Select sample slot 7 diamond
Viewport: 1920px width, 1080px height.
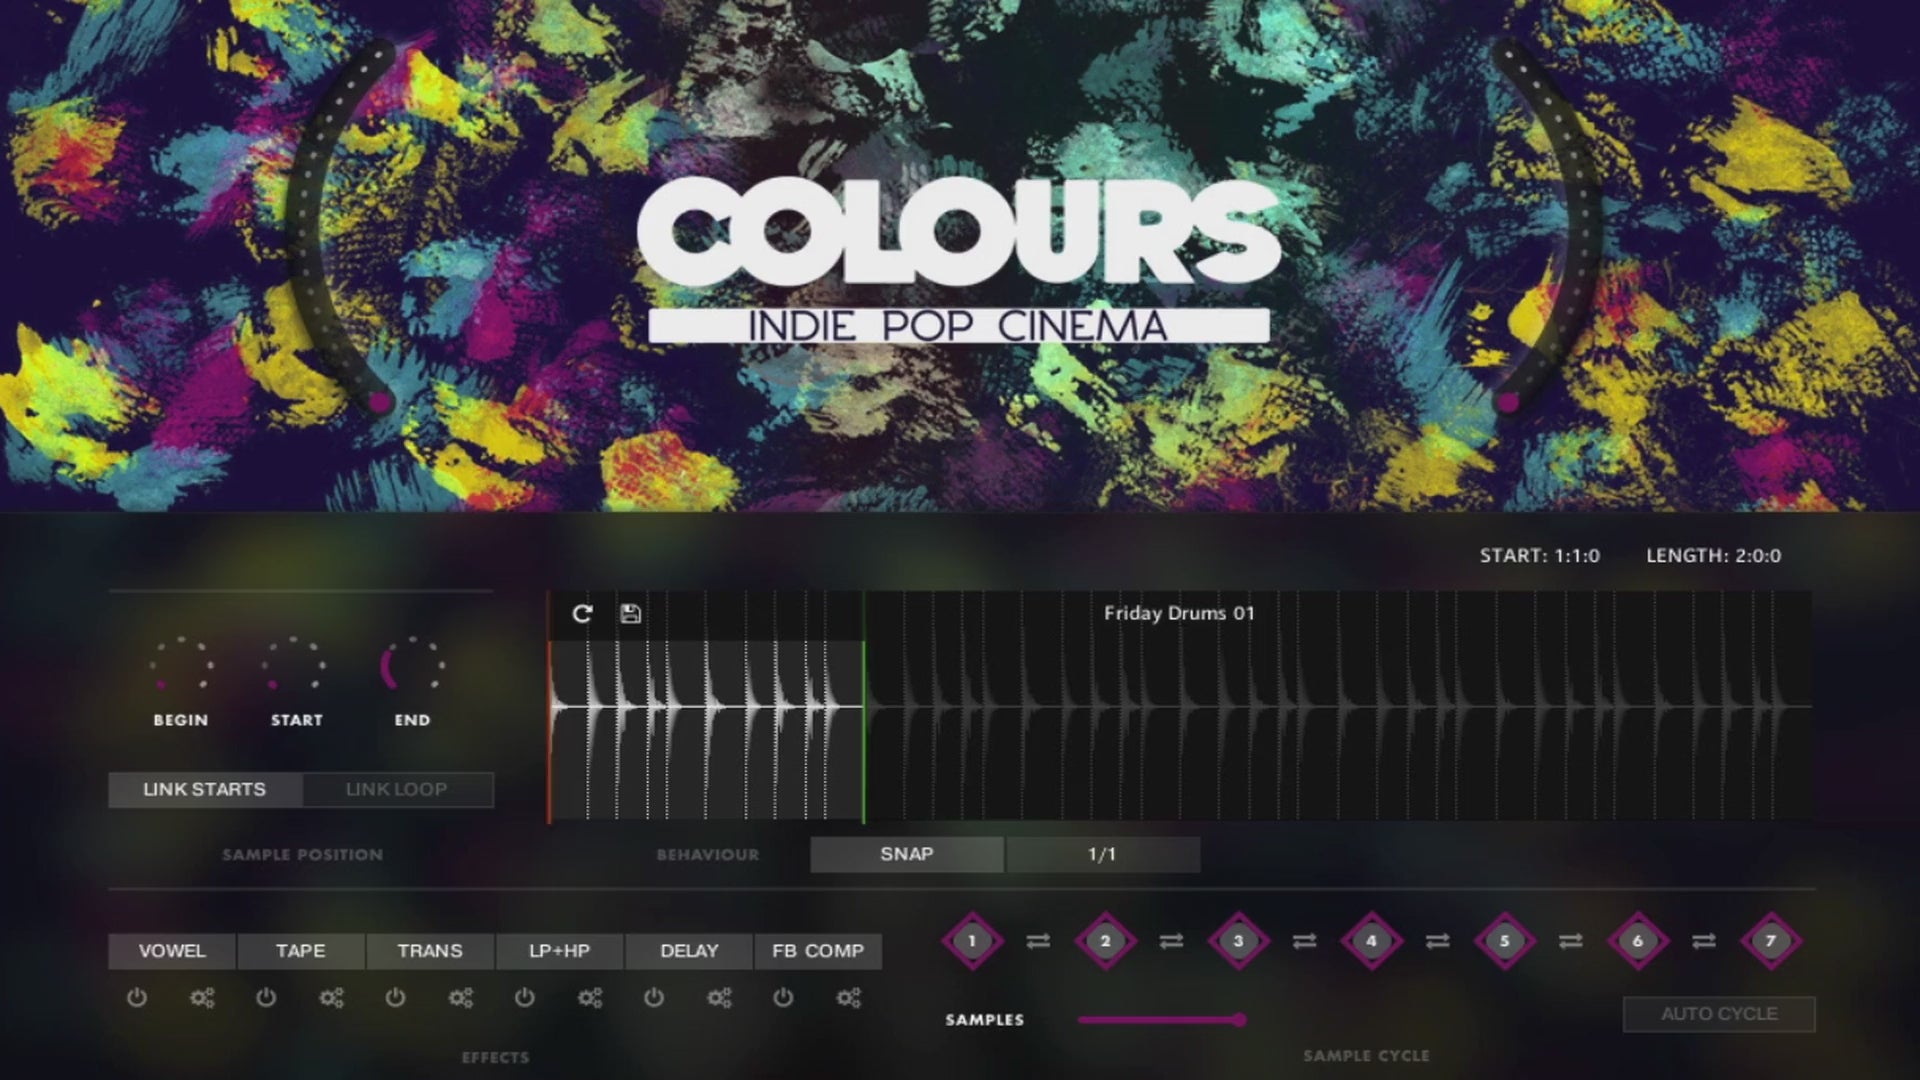pos(1771,940)
